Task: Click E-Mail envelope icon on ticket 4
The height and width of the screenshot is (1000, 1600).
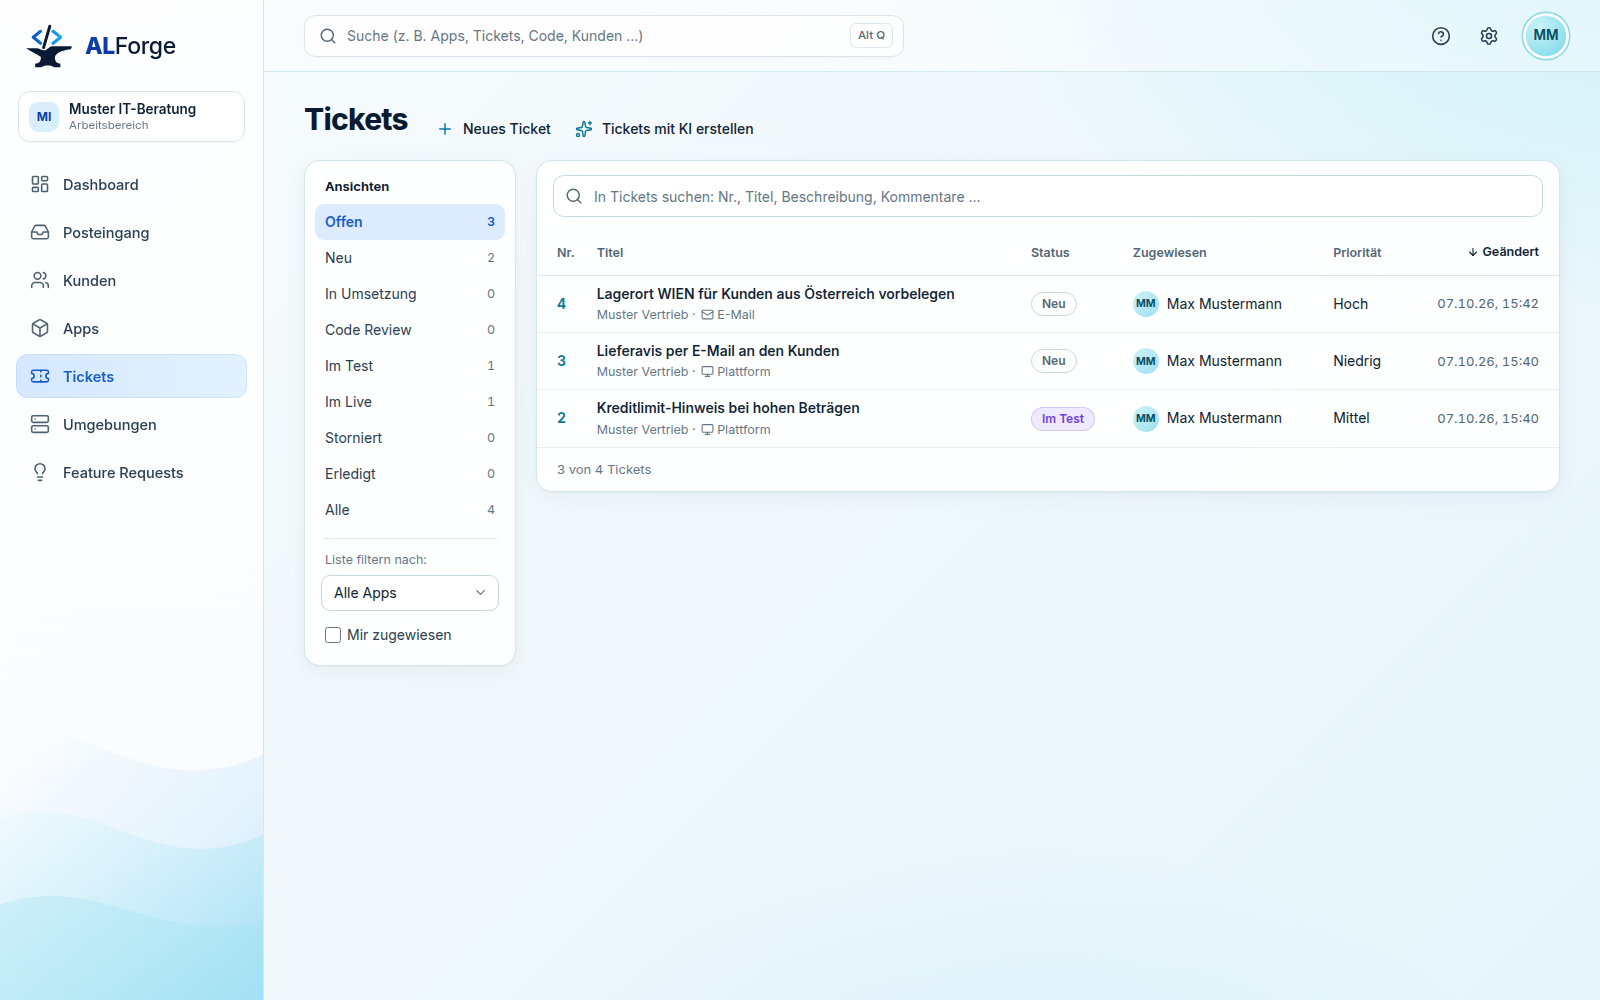Action: click(x=707, y=315)
